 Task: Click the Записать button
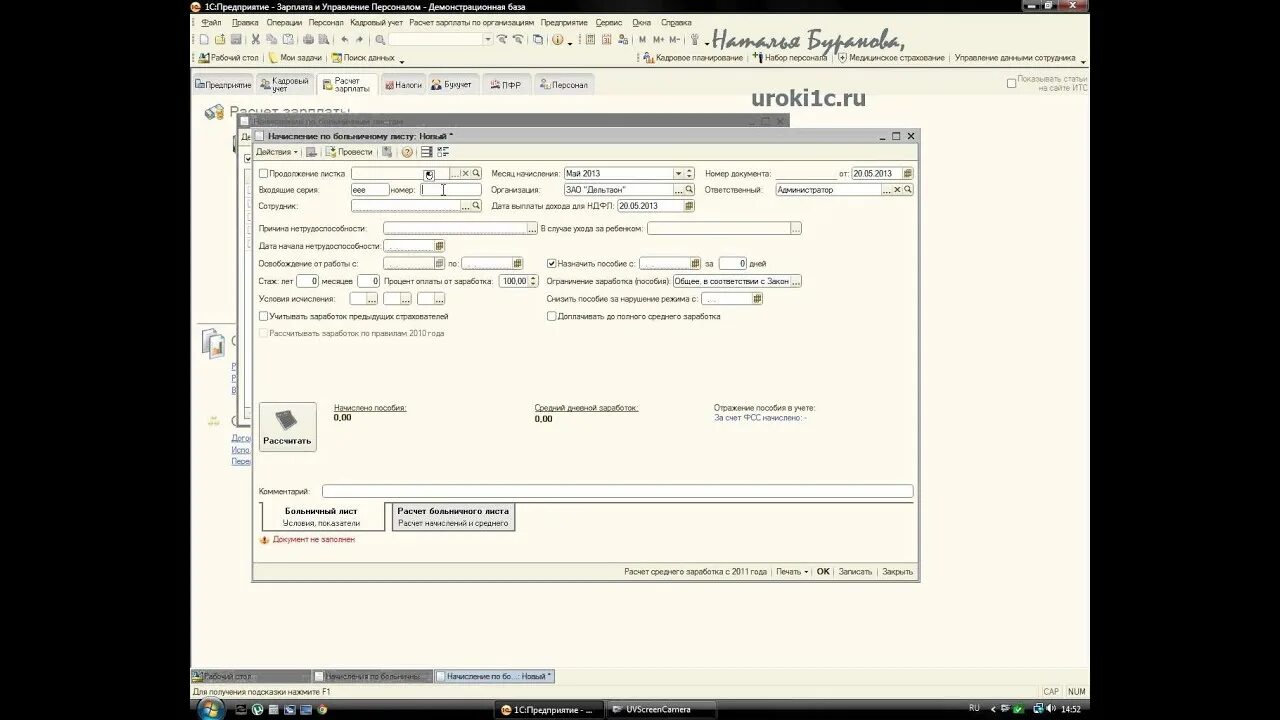point(855,572)
